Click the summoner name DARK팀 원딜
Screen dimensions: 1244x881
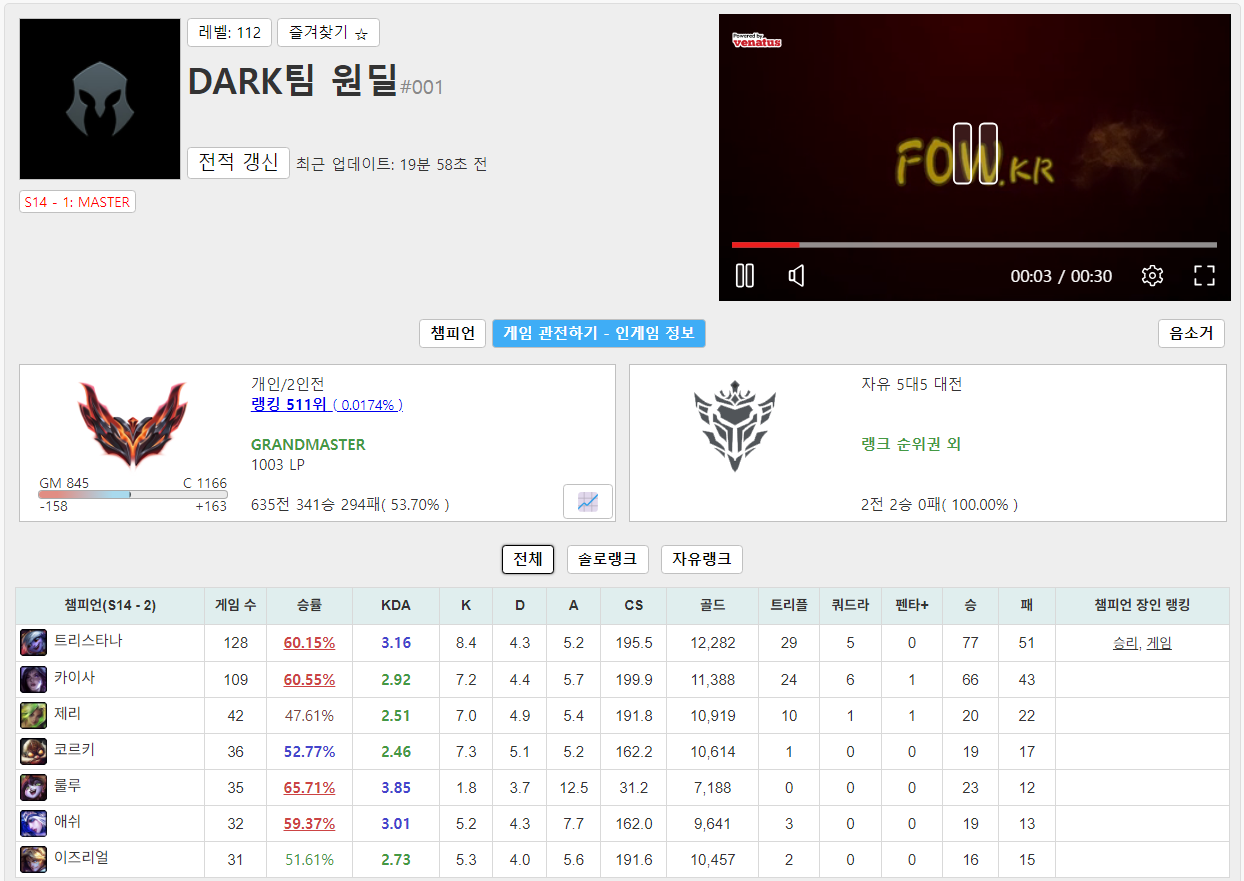(293, 82)
